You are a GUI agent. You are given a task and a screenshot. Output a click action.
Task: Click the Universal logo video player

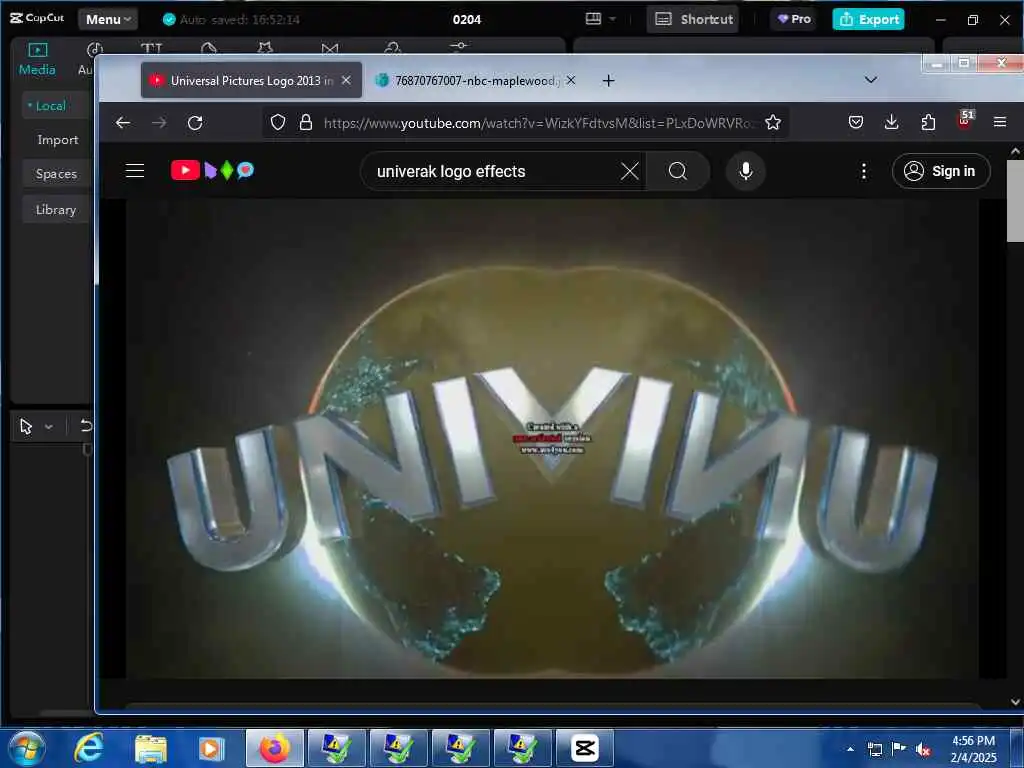552,439
